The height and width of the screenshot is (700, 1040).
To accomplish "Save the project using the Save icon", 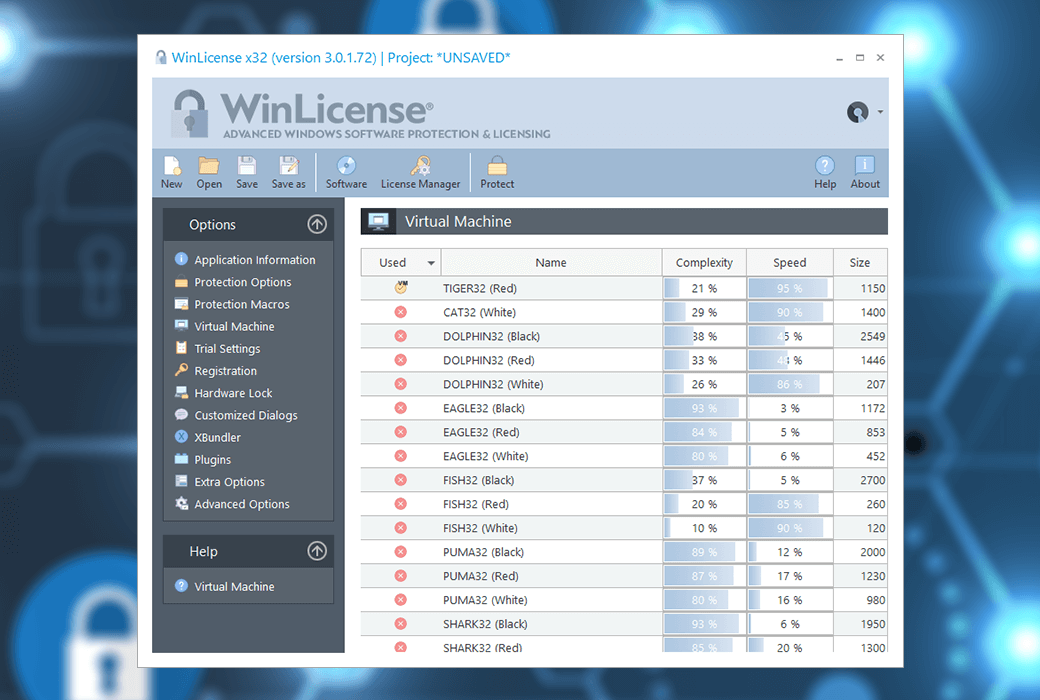I will point(246,170).
